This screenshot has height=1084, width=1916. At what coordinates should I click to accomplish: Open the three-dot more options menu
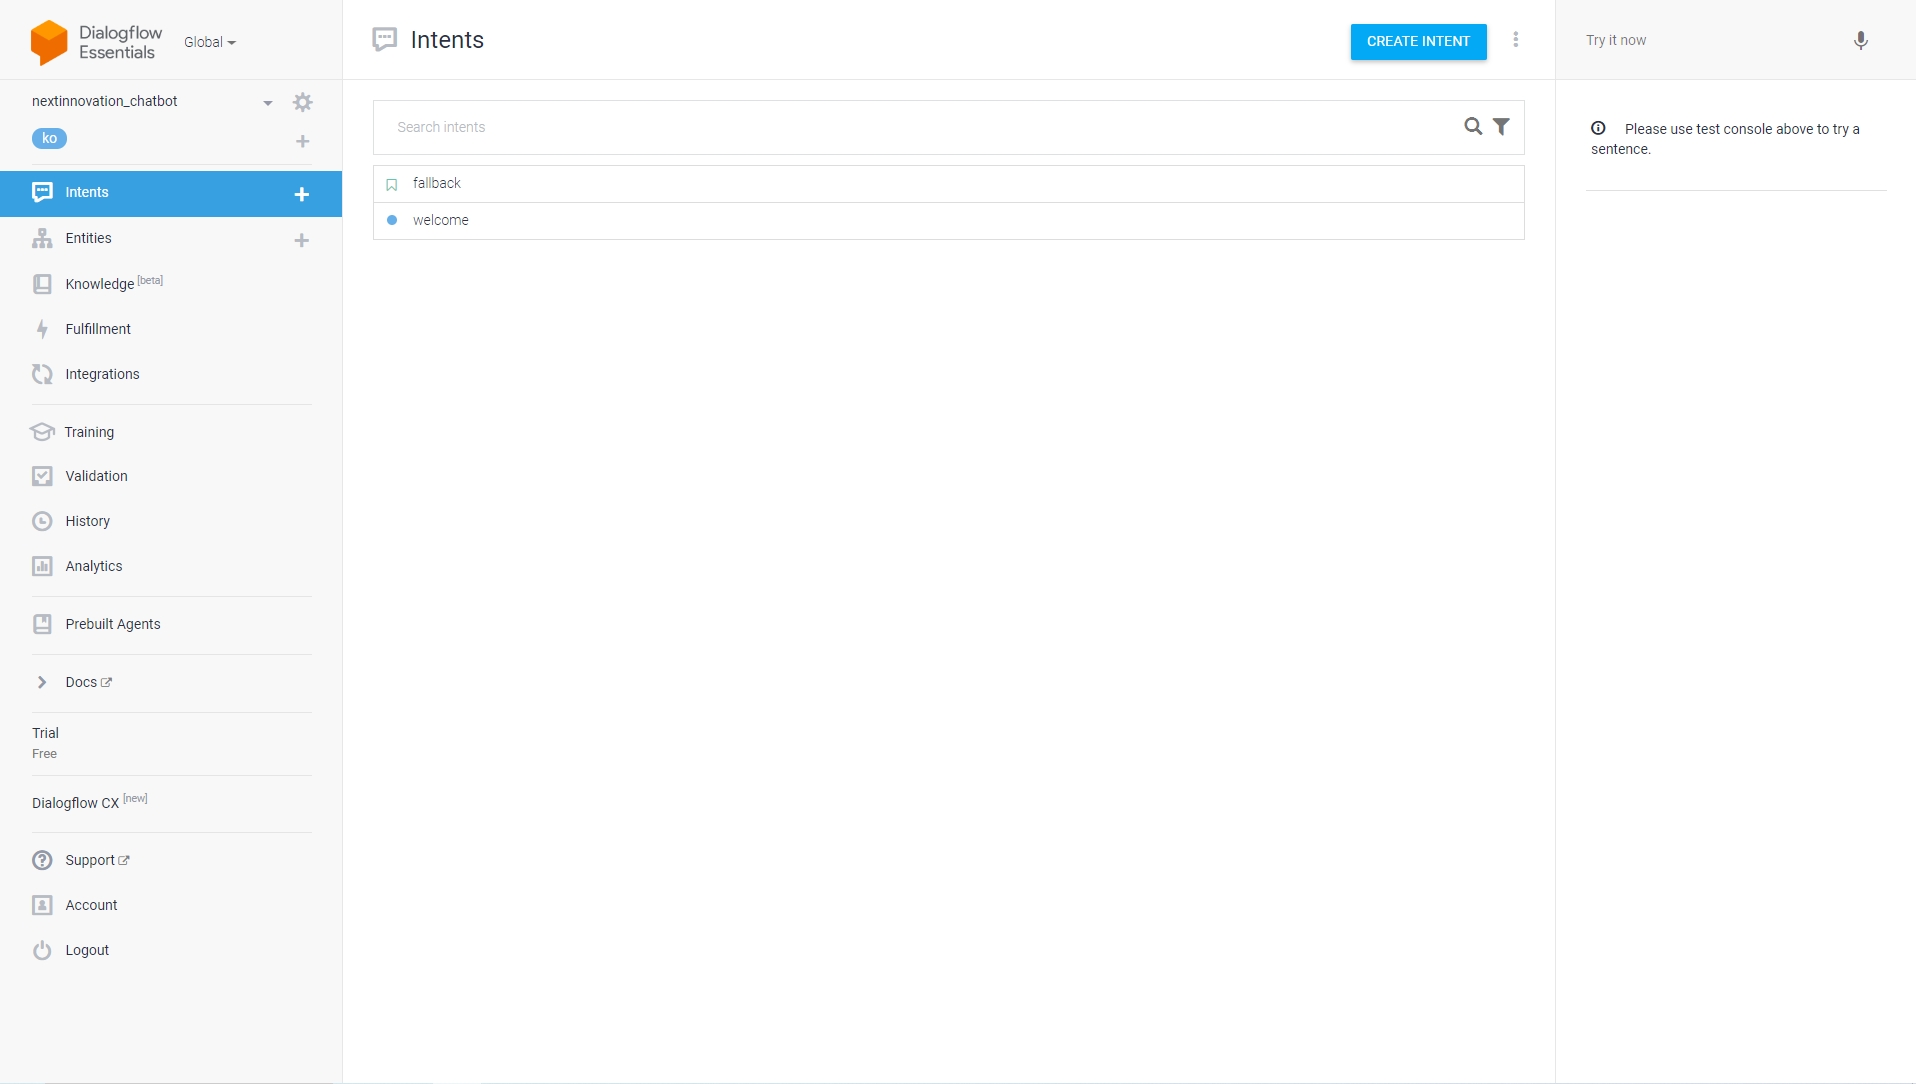(x=1516, y=40)
